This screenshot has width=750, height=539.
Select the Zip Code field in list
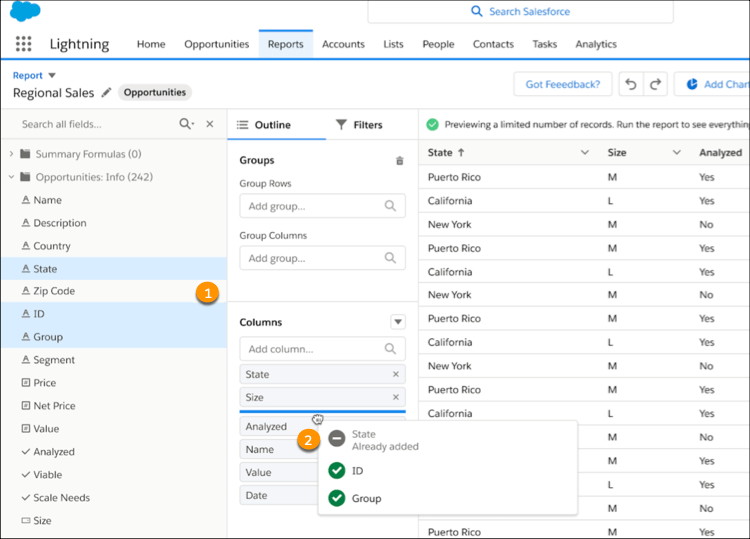point(54,291)
